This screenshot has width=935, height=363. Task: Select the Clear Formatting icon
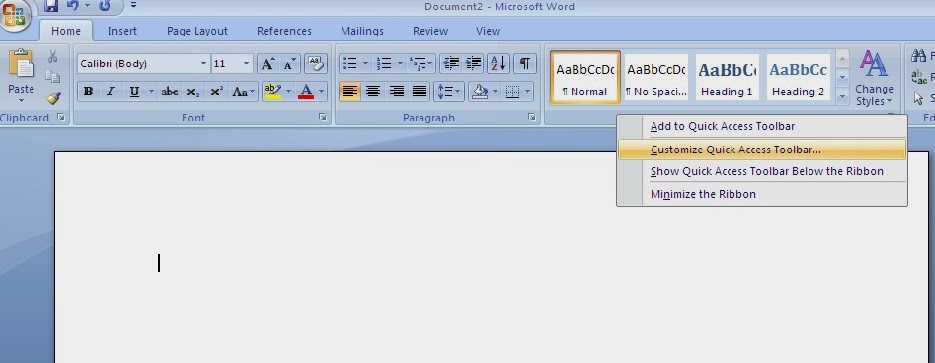coord(316,64)
